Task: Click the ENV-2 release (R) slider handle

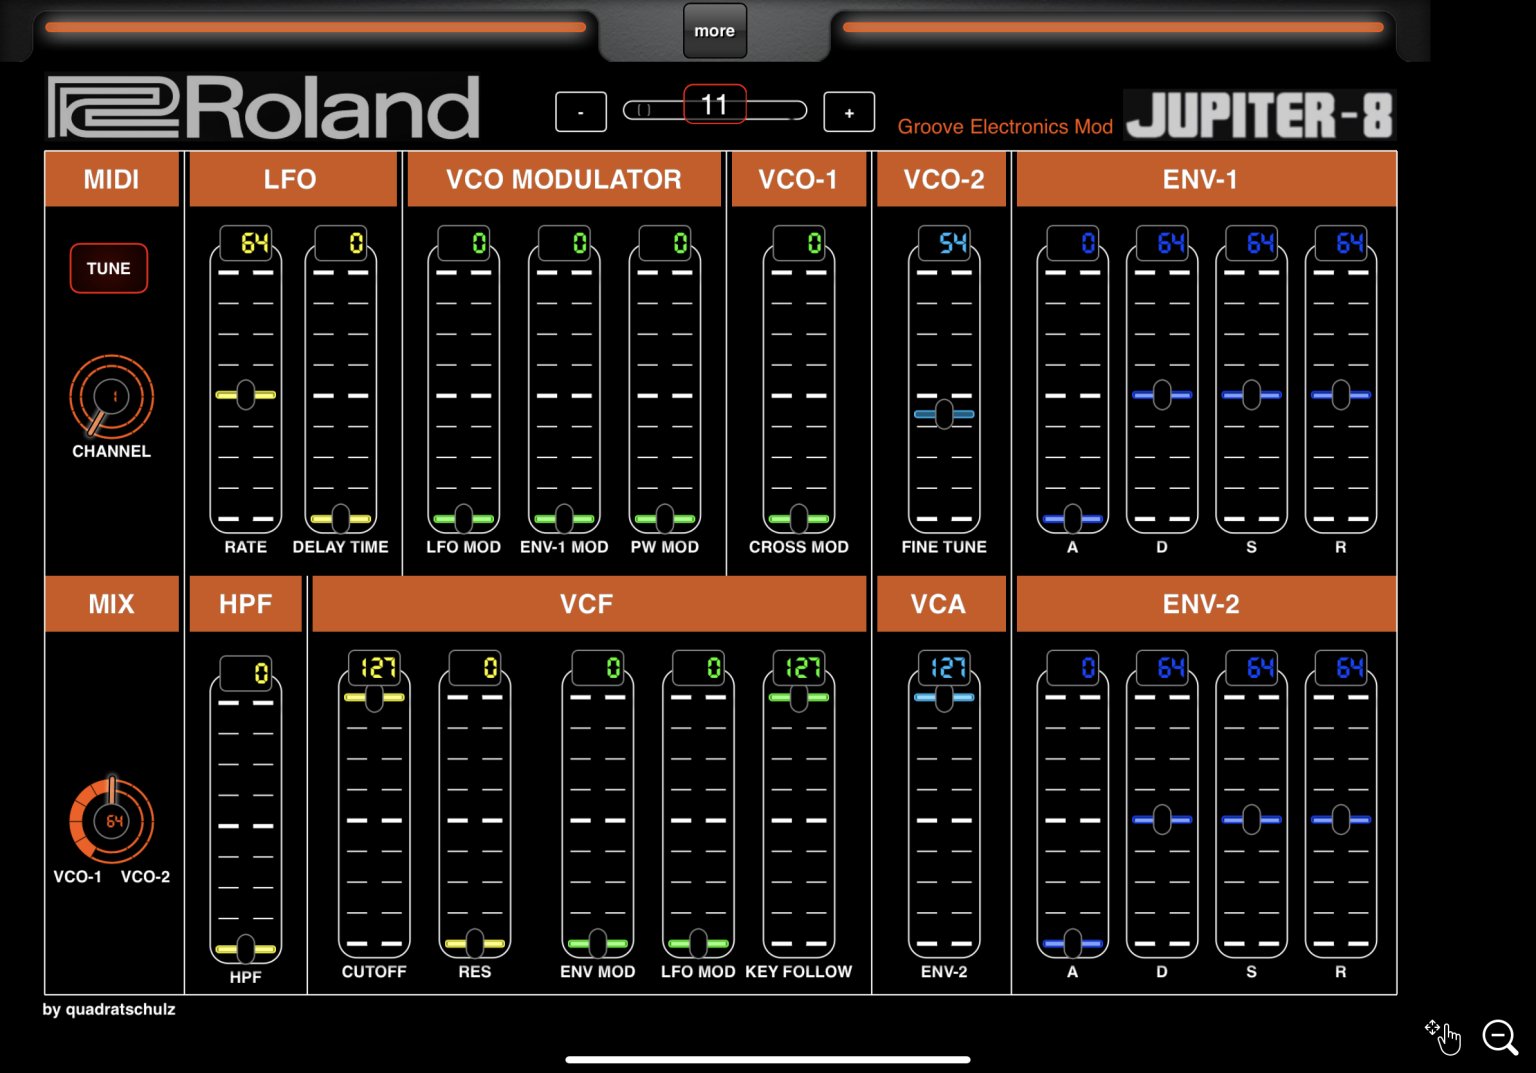Action: pyautogui.click(x=1341, y=820)
